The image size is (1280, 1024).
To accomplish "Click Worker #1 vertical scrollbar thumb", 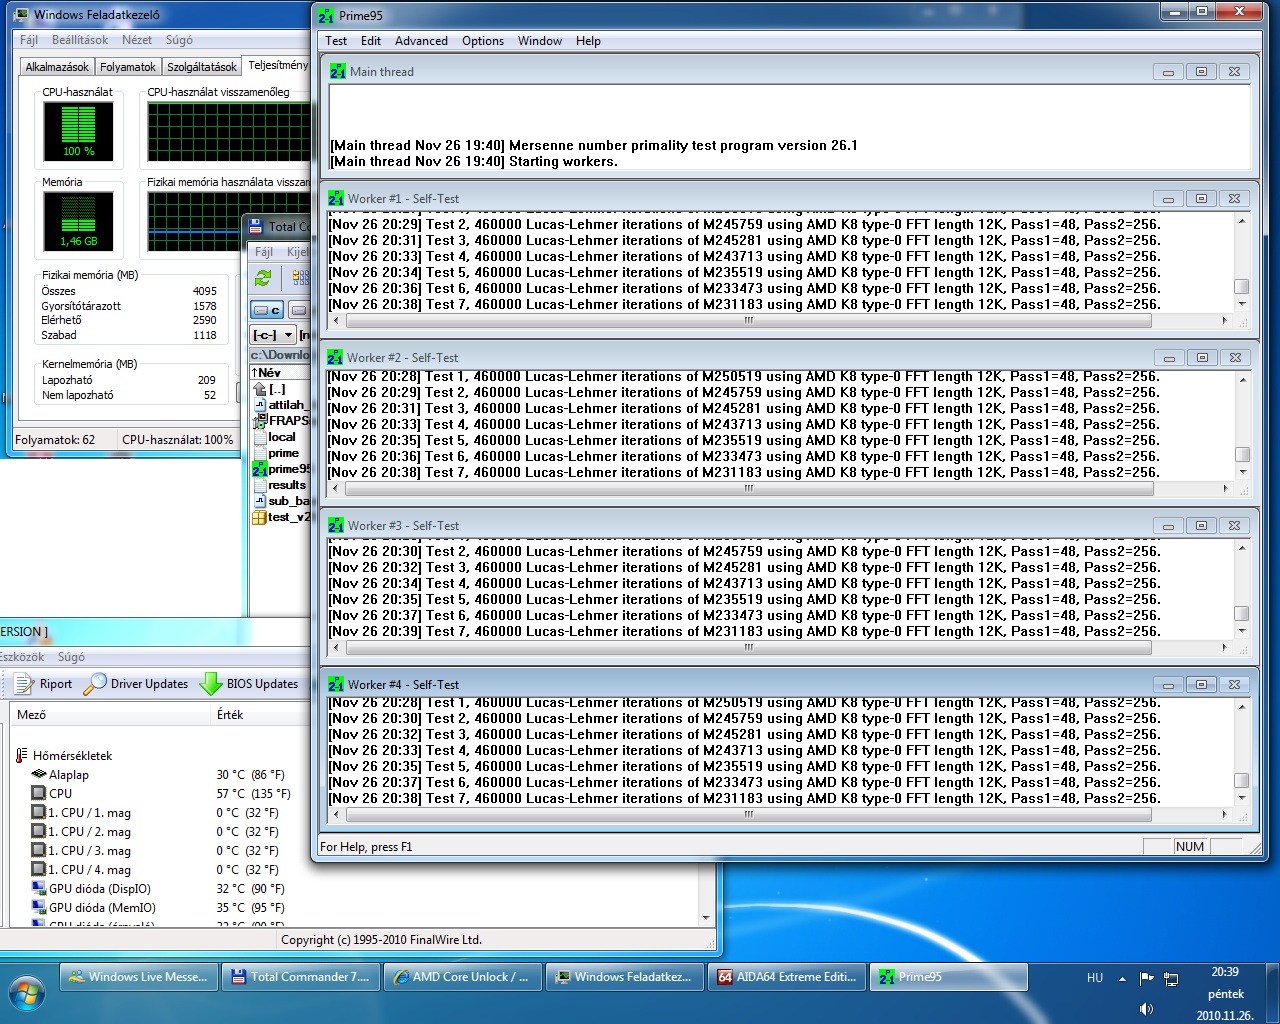I will point(1242,286).
